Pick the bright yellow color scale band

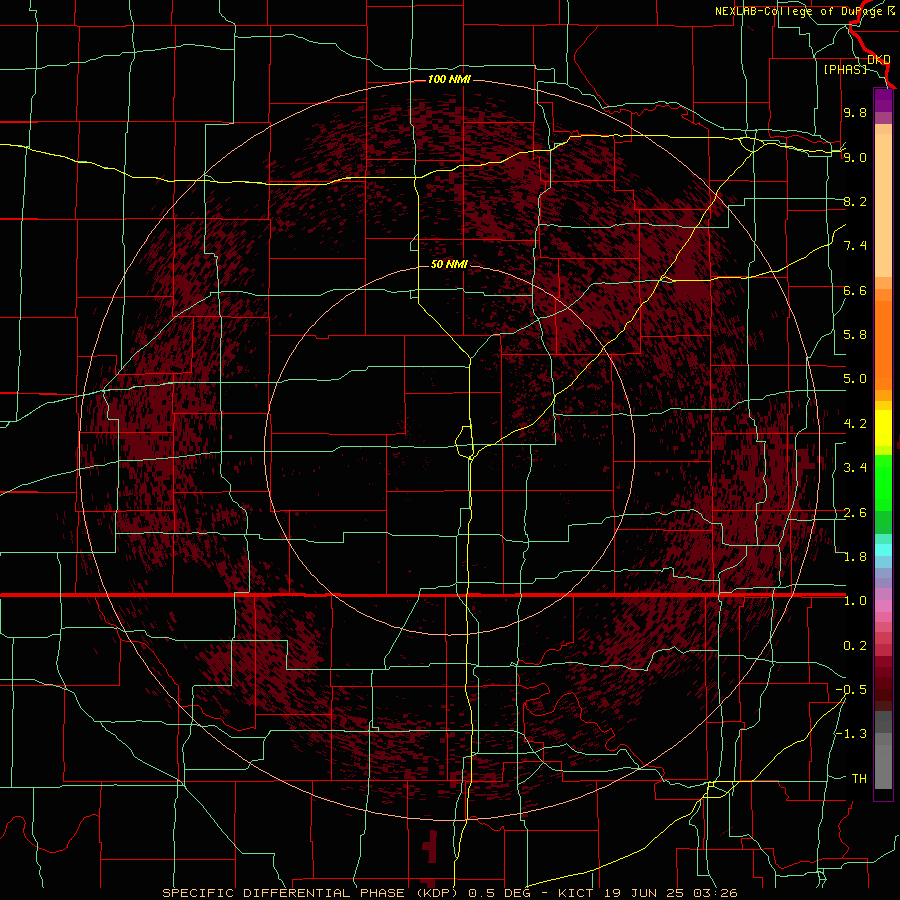point(883,428)
